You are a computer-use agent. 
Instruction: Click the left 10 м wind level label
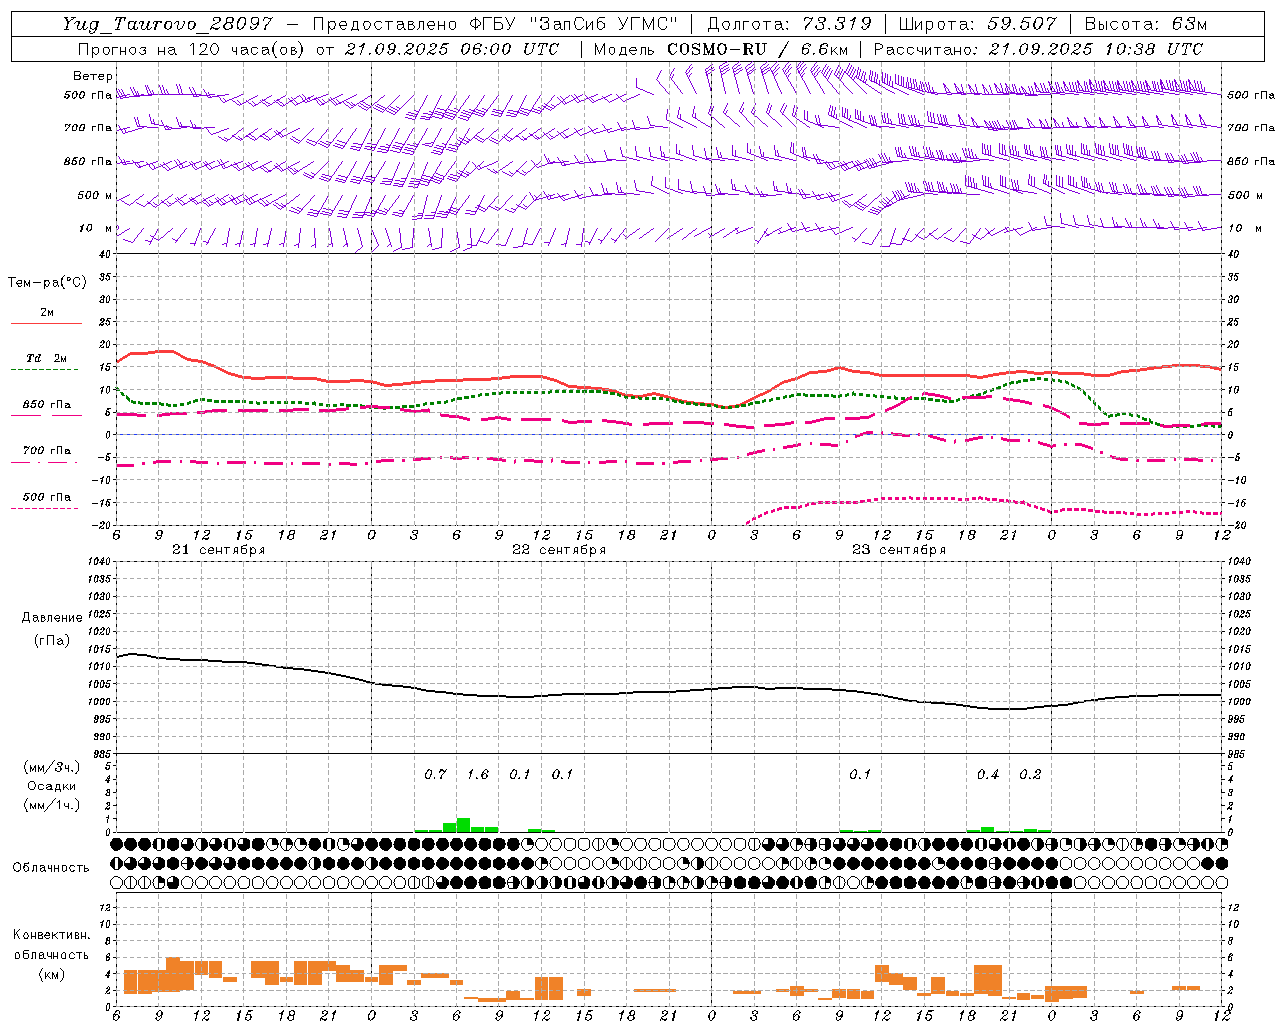point(96,228)
